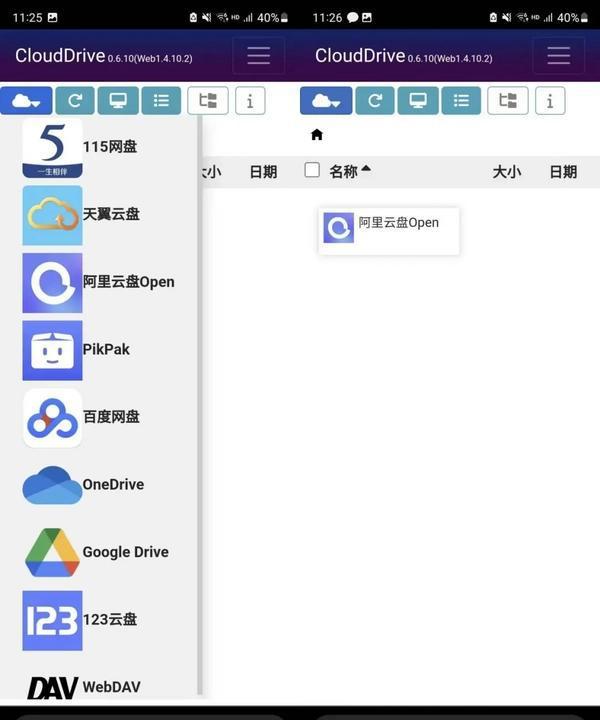
Task: Sort by 日期 column in right screenshot
Action: click(x=563, y=172)
